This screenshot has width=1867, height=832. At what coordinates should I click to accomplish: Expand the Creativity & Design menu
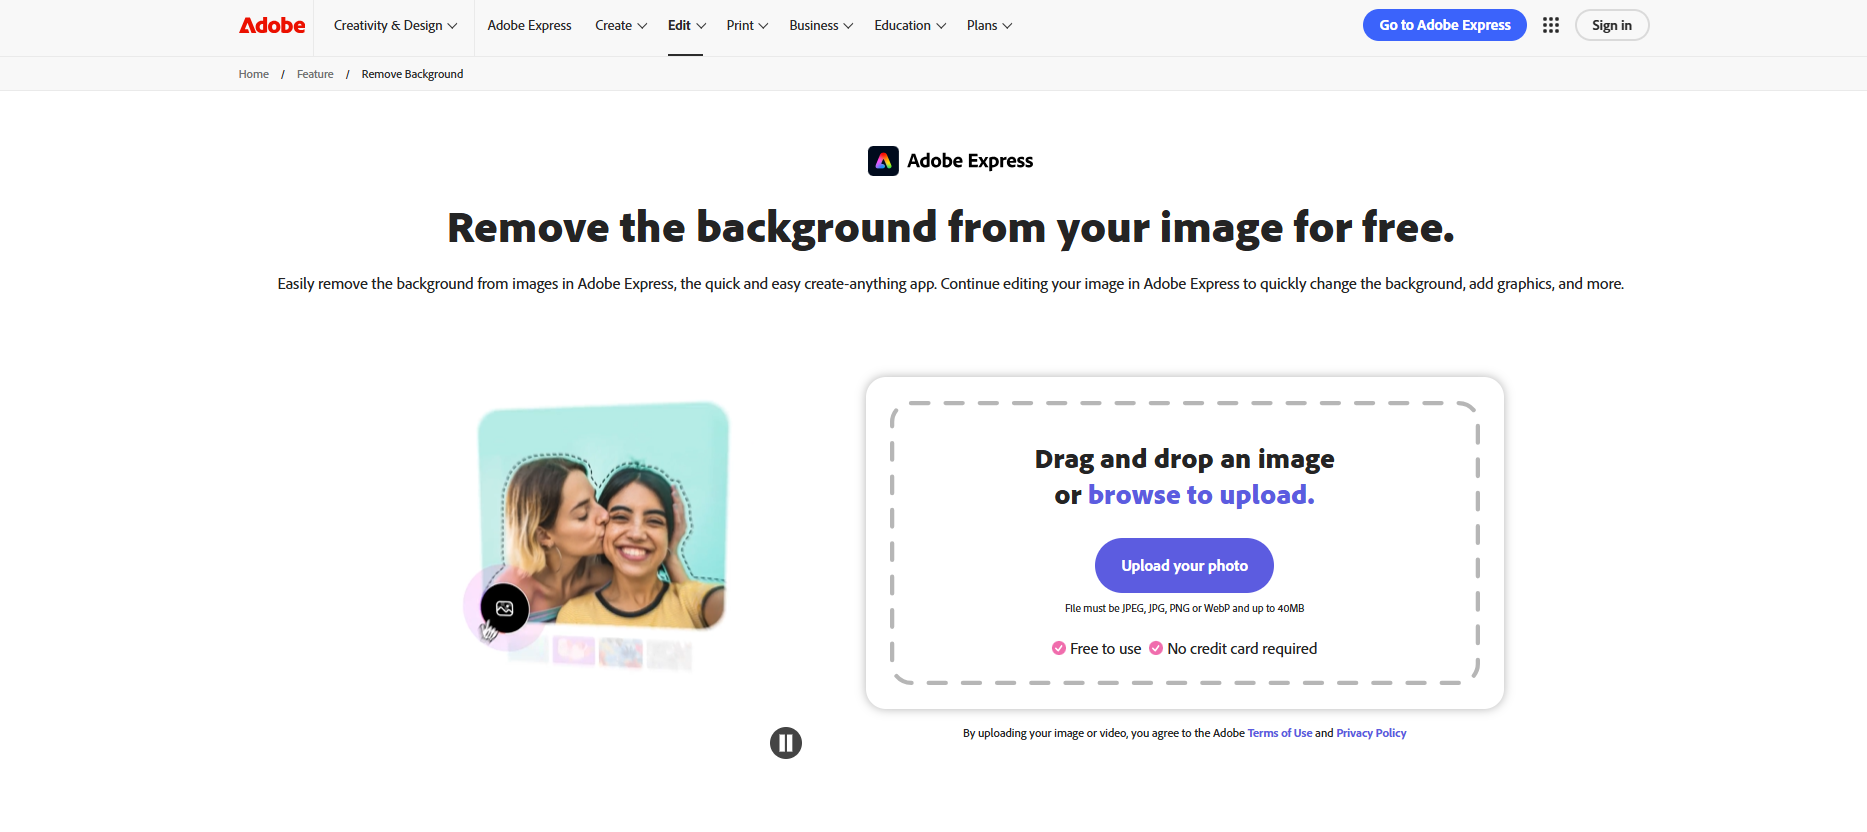pos(395,26)
